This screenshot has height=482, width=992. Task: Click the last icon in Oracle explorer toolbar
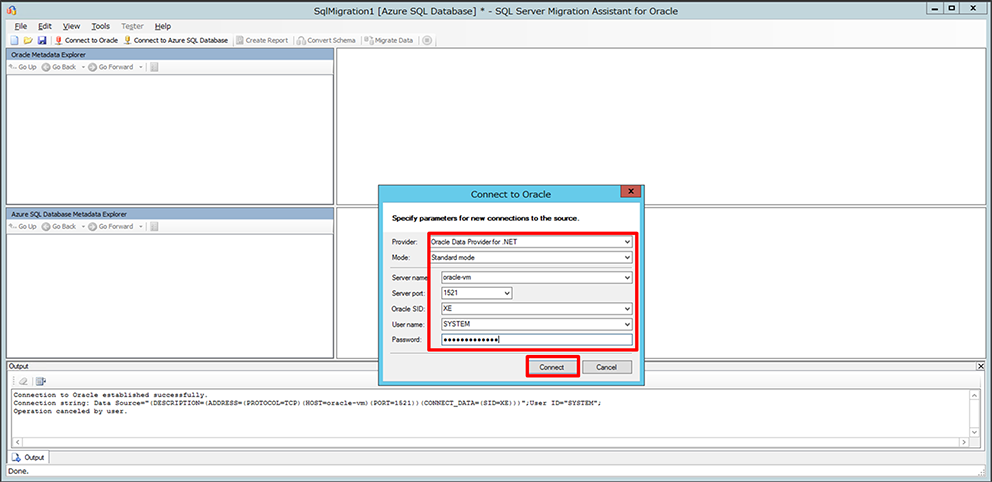click(x=154, y=66)
